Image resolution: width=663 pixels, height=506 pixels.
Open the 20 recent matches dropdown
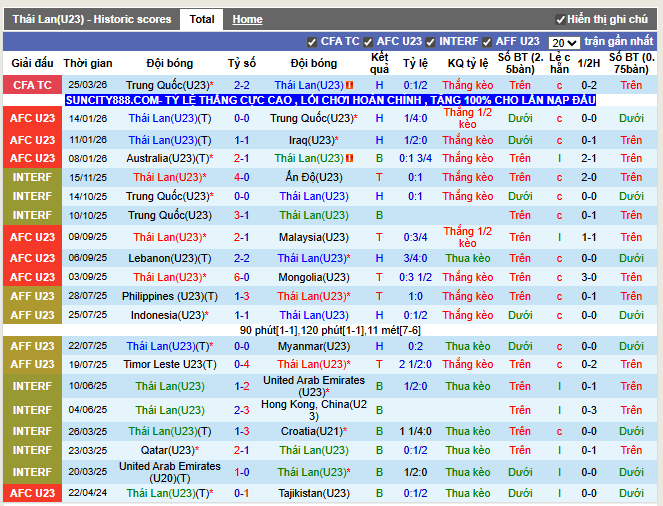(x=564, y=43)
